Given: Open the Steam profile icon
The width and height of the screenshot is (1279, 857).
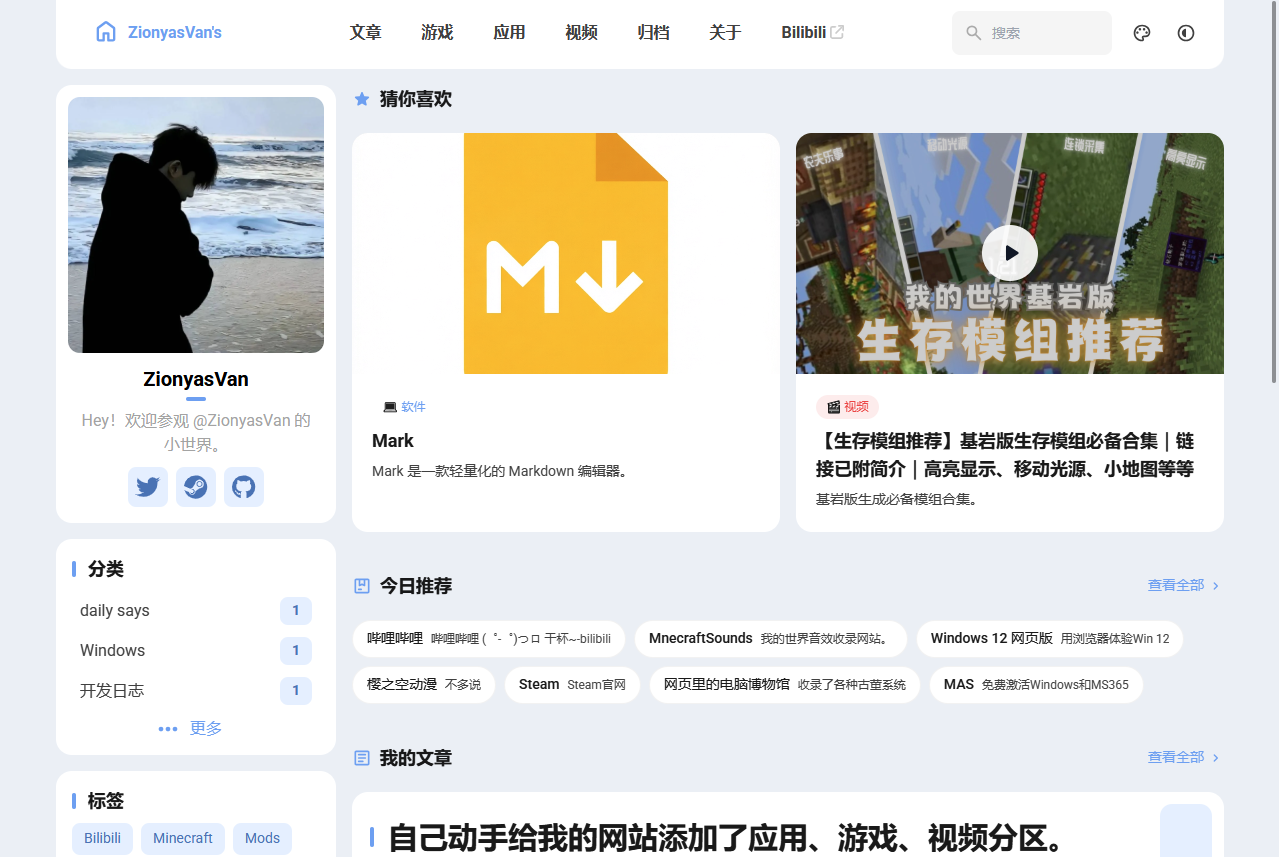Looking at the screenshot, I should pyautogui.click(x=196, y=487).
